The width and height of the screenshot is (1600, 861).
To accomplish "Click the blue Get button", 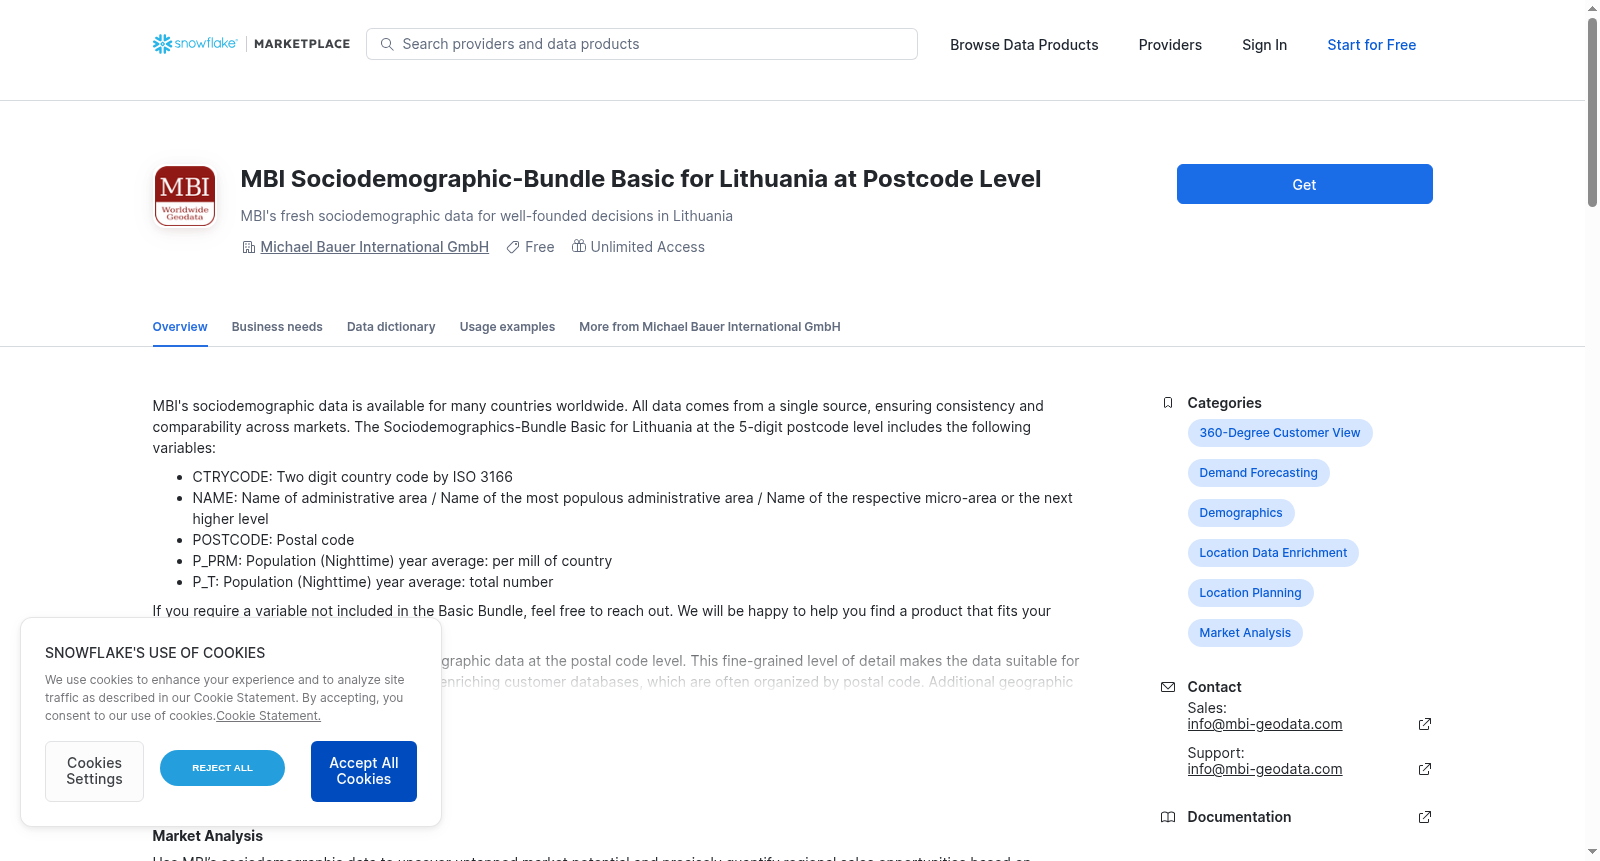I will [x=1305, y=184].
